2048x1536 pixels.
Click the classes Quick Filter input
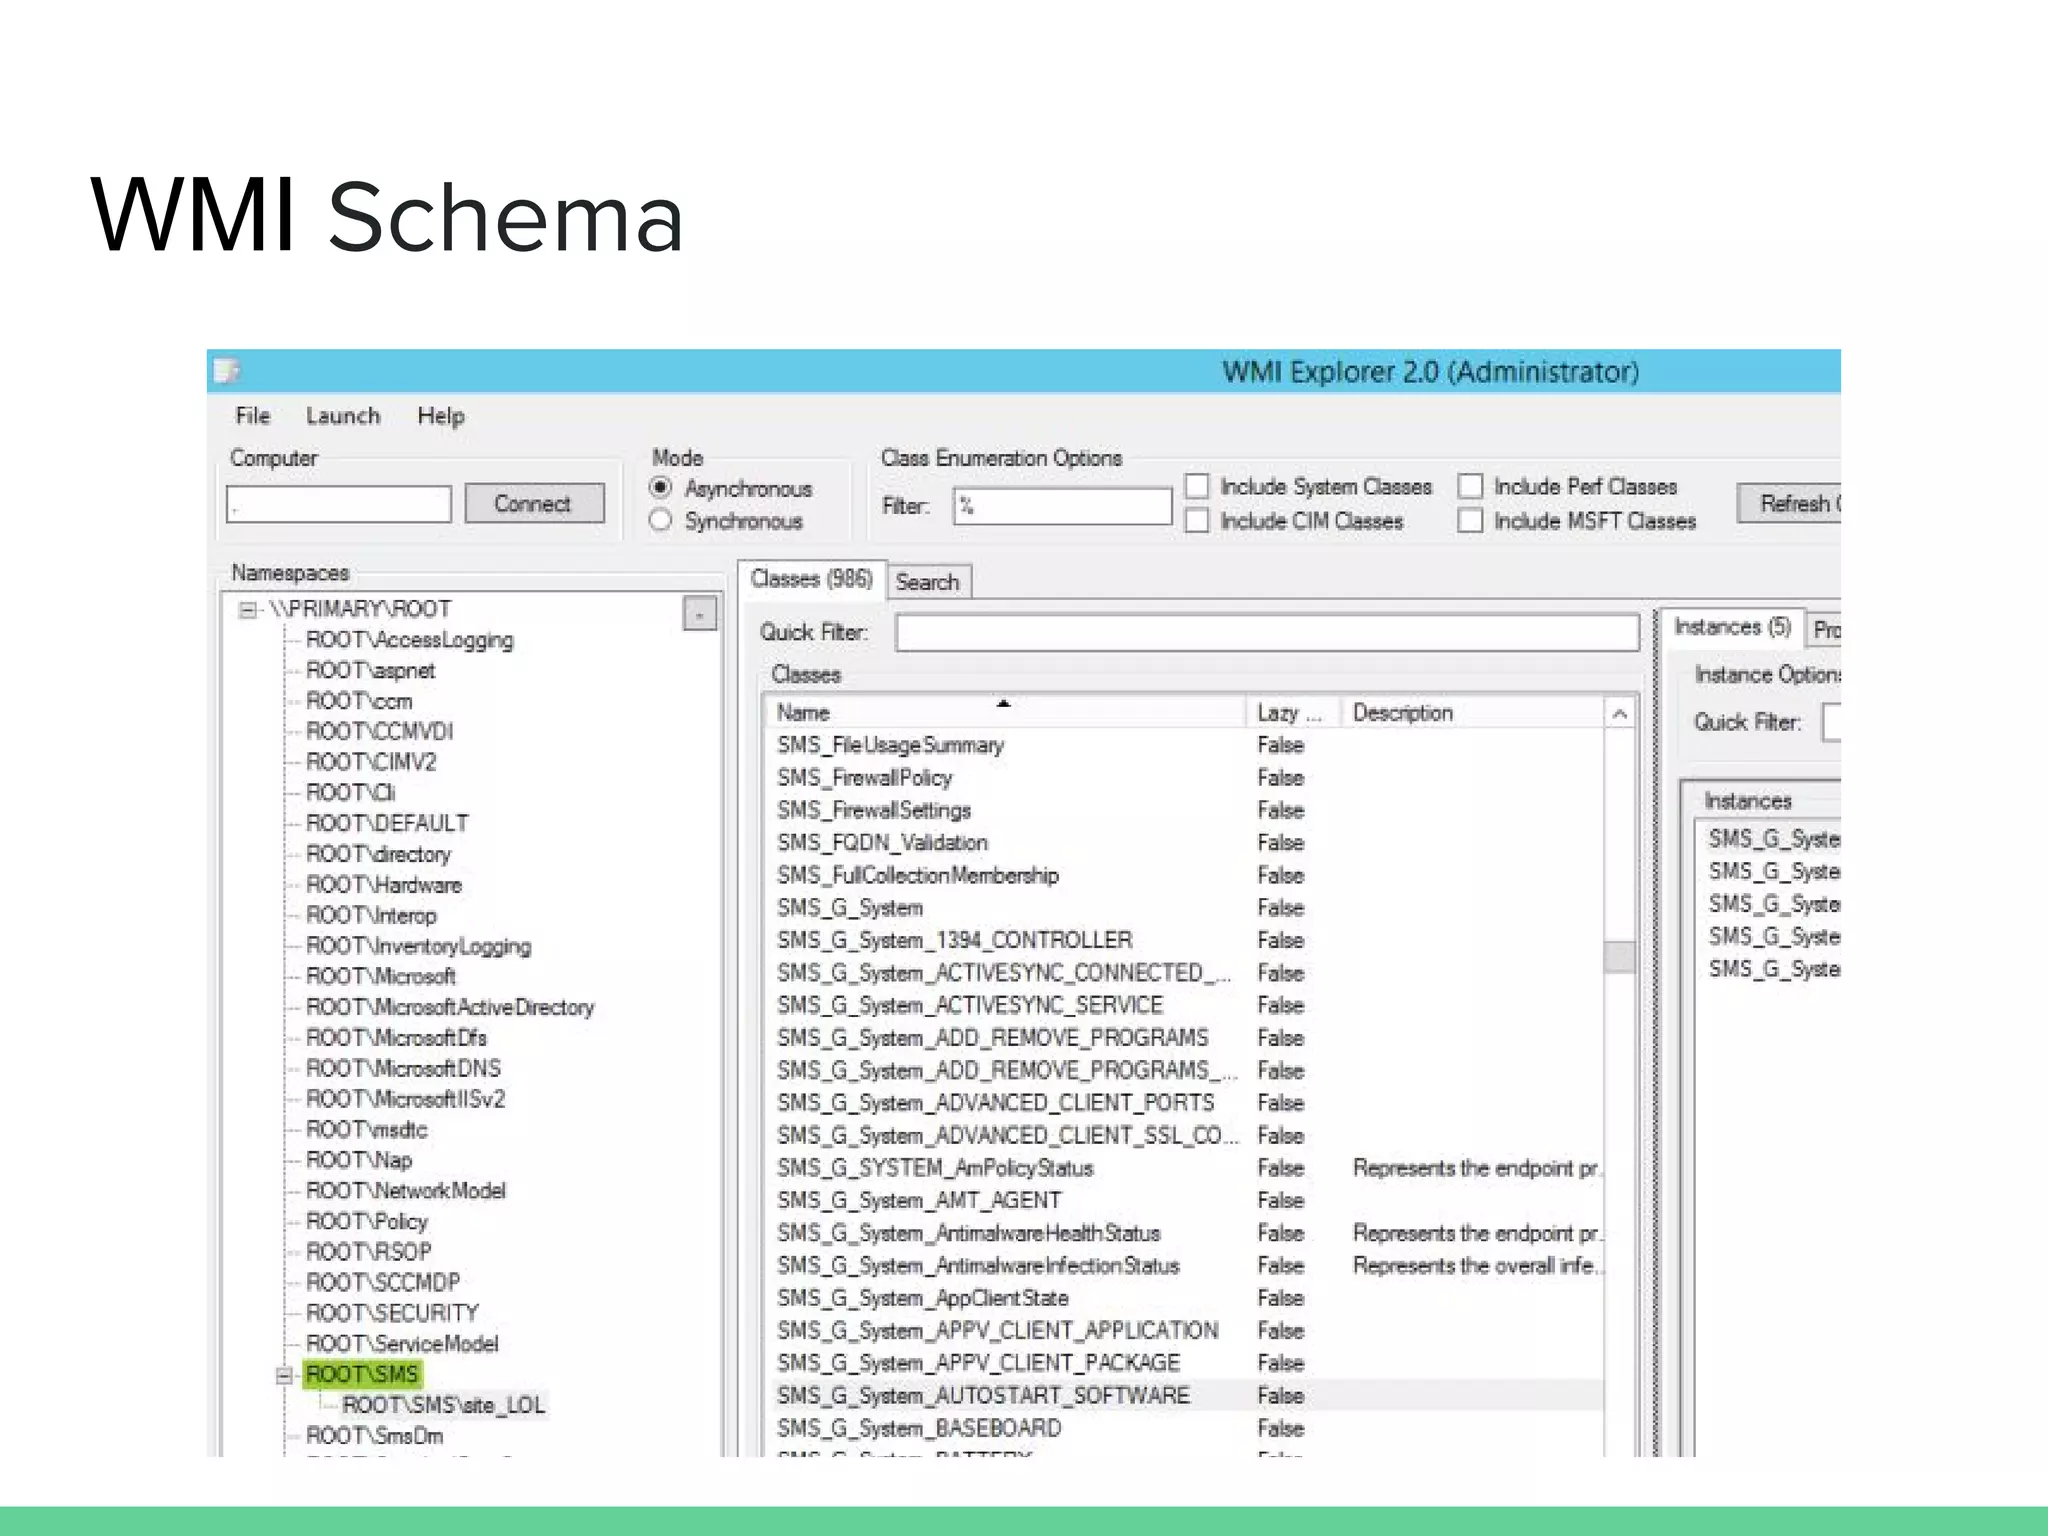[x=1267, y=632]
